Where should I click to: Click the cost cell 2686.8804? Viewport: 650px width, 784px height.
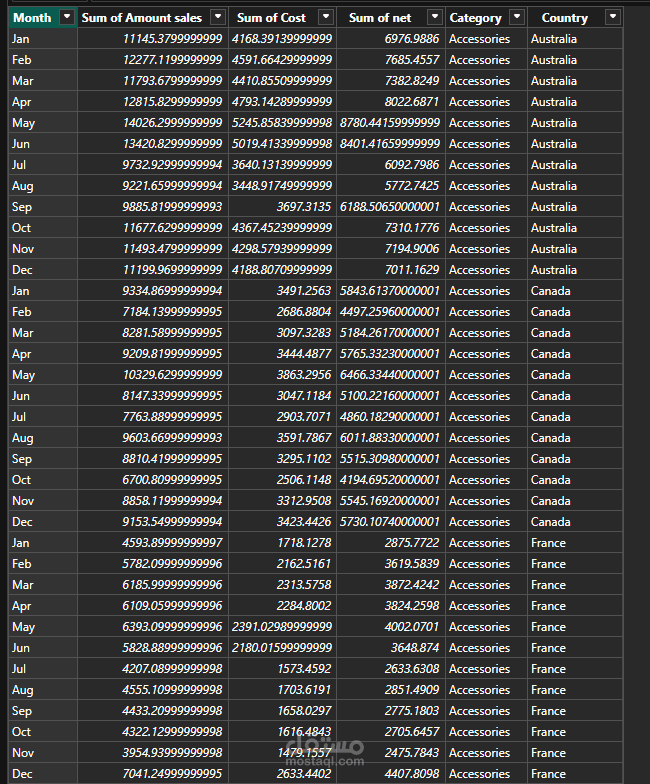pos(282,312)
